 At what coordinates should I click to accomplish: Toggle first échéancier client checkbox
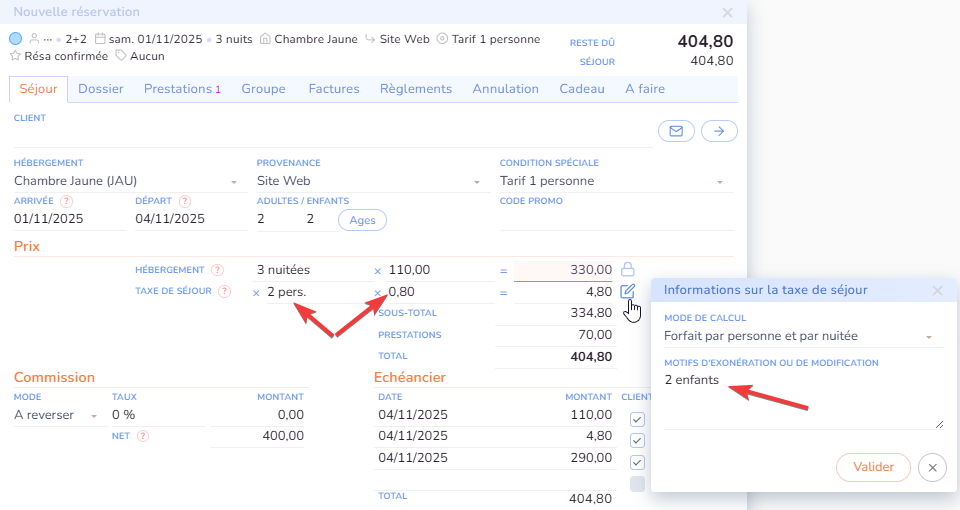tap(637, 419)
